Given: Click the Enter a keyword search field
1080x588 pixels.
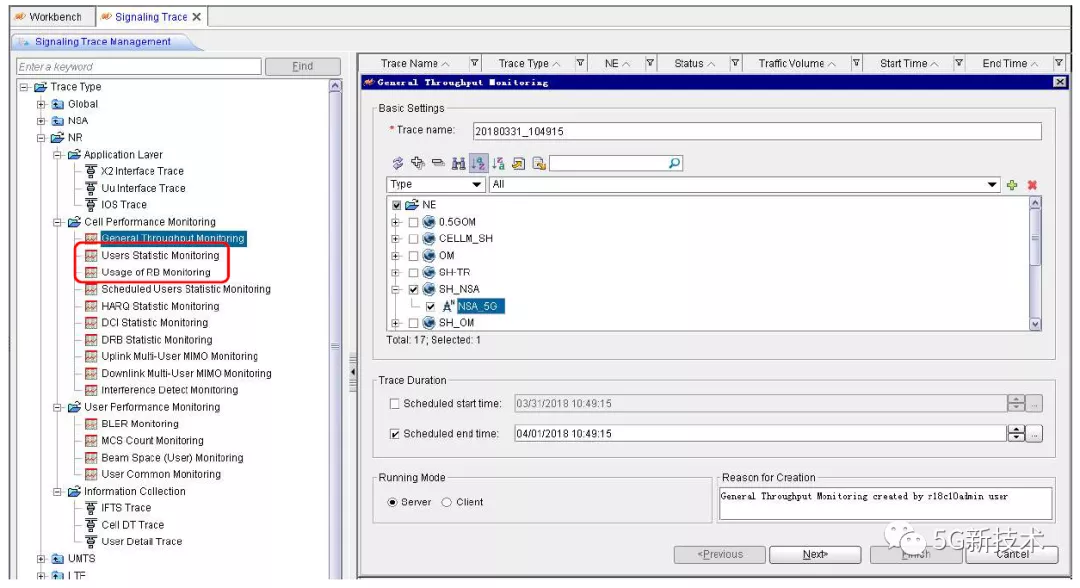Looking at the screenshot, I should coord(139,67).
